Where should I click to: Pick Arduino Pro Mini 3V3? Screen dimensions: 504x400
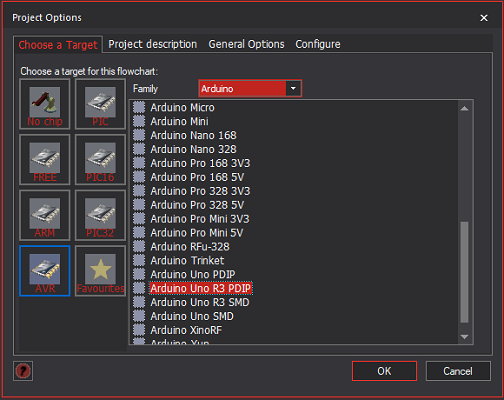(x=200, y=219)
